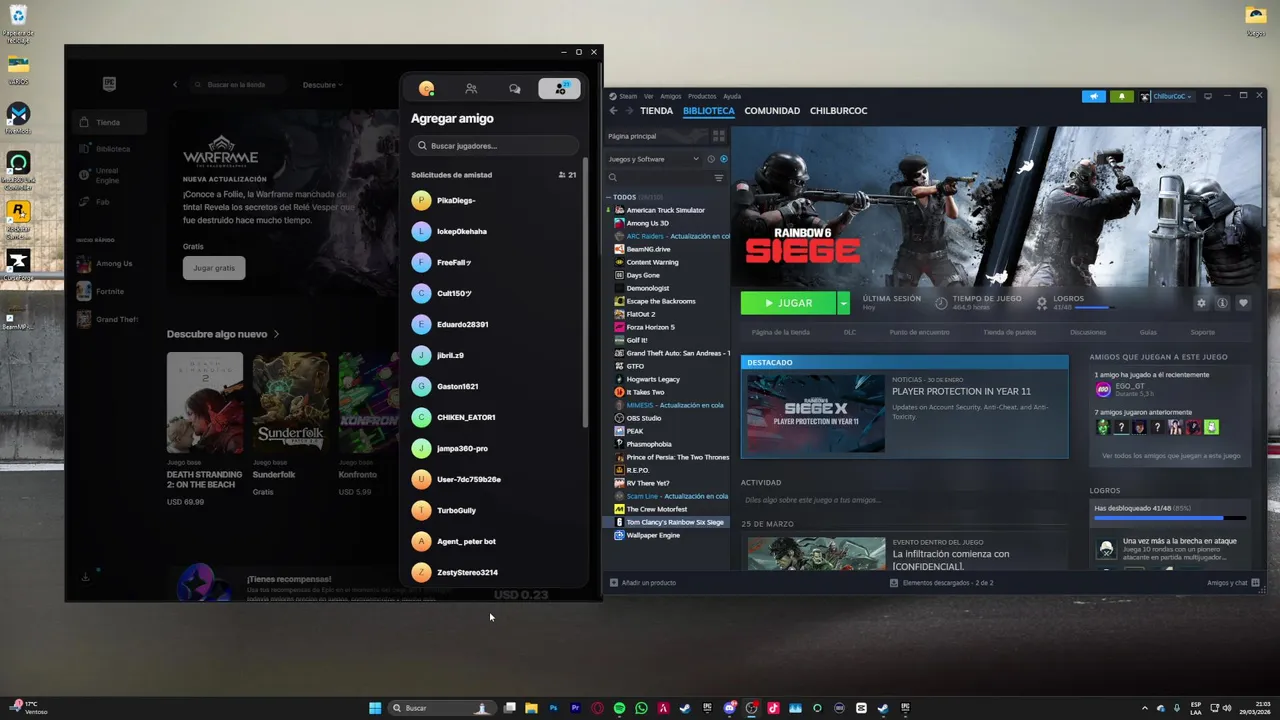Viewport: 1280px width, 720px height.
Task: Select friend request from Eduardo28391
Action: pyautogui.click(x=495, y=324)
